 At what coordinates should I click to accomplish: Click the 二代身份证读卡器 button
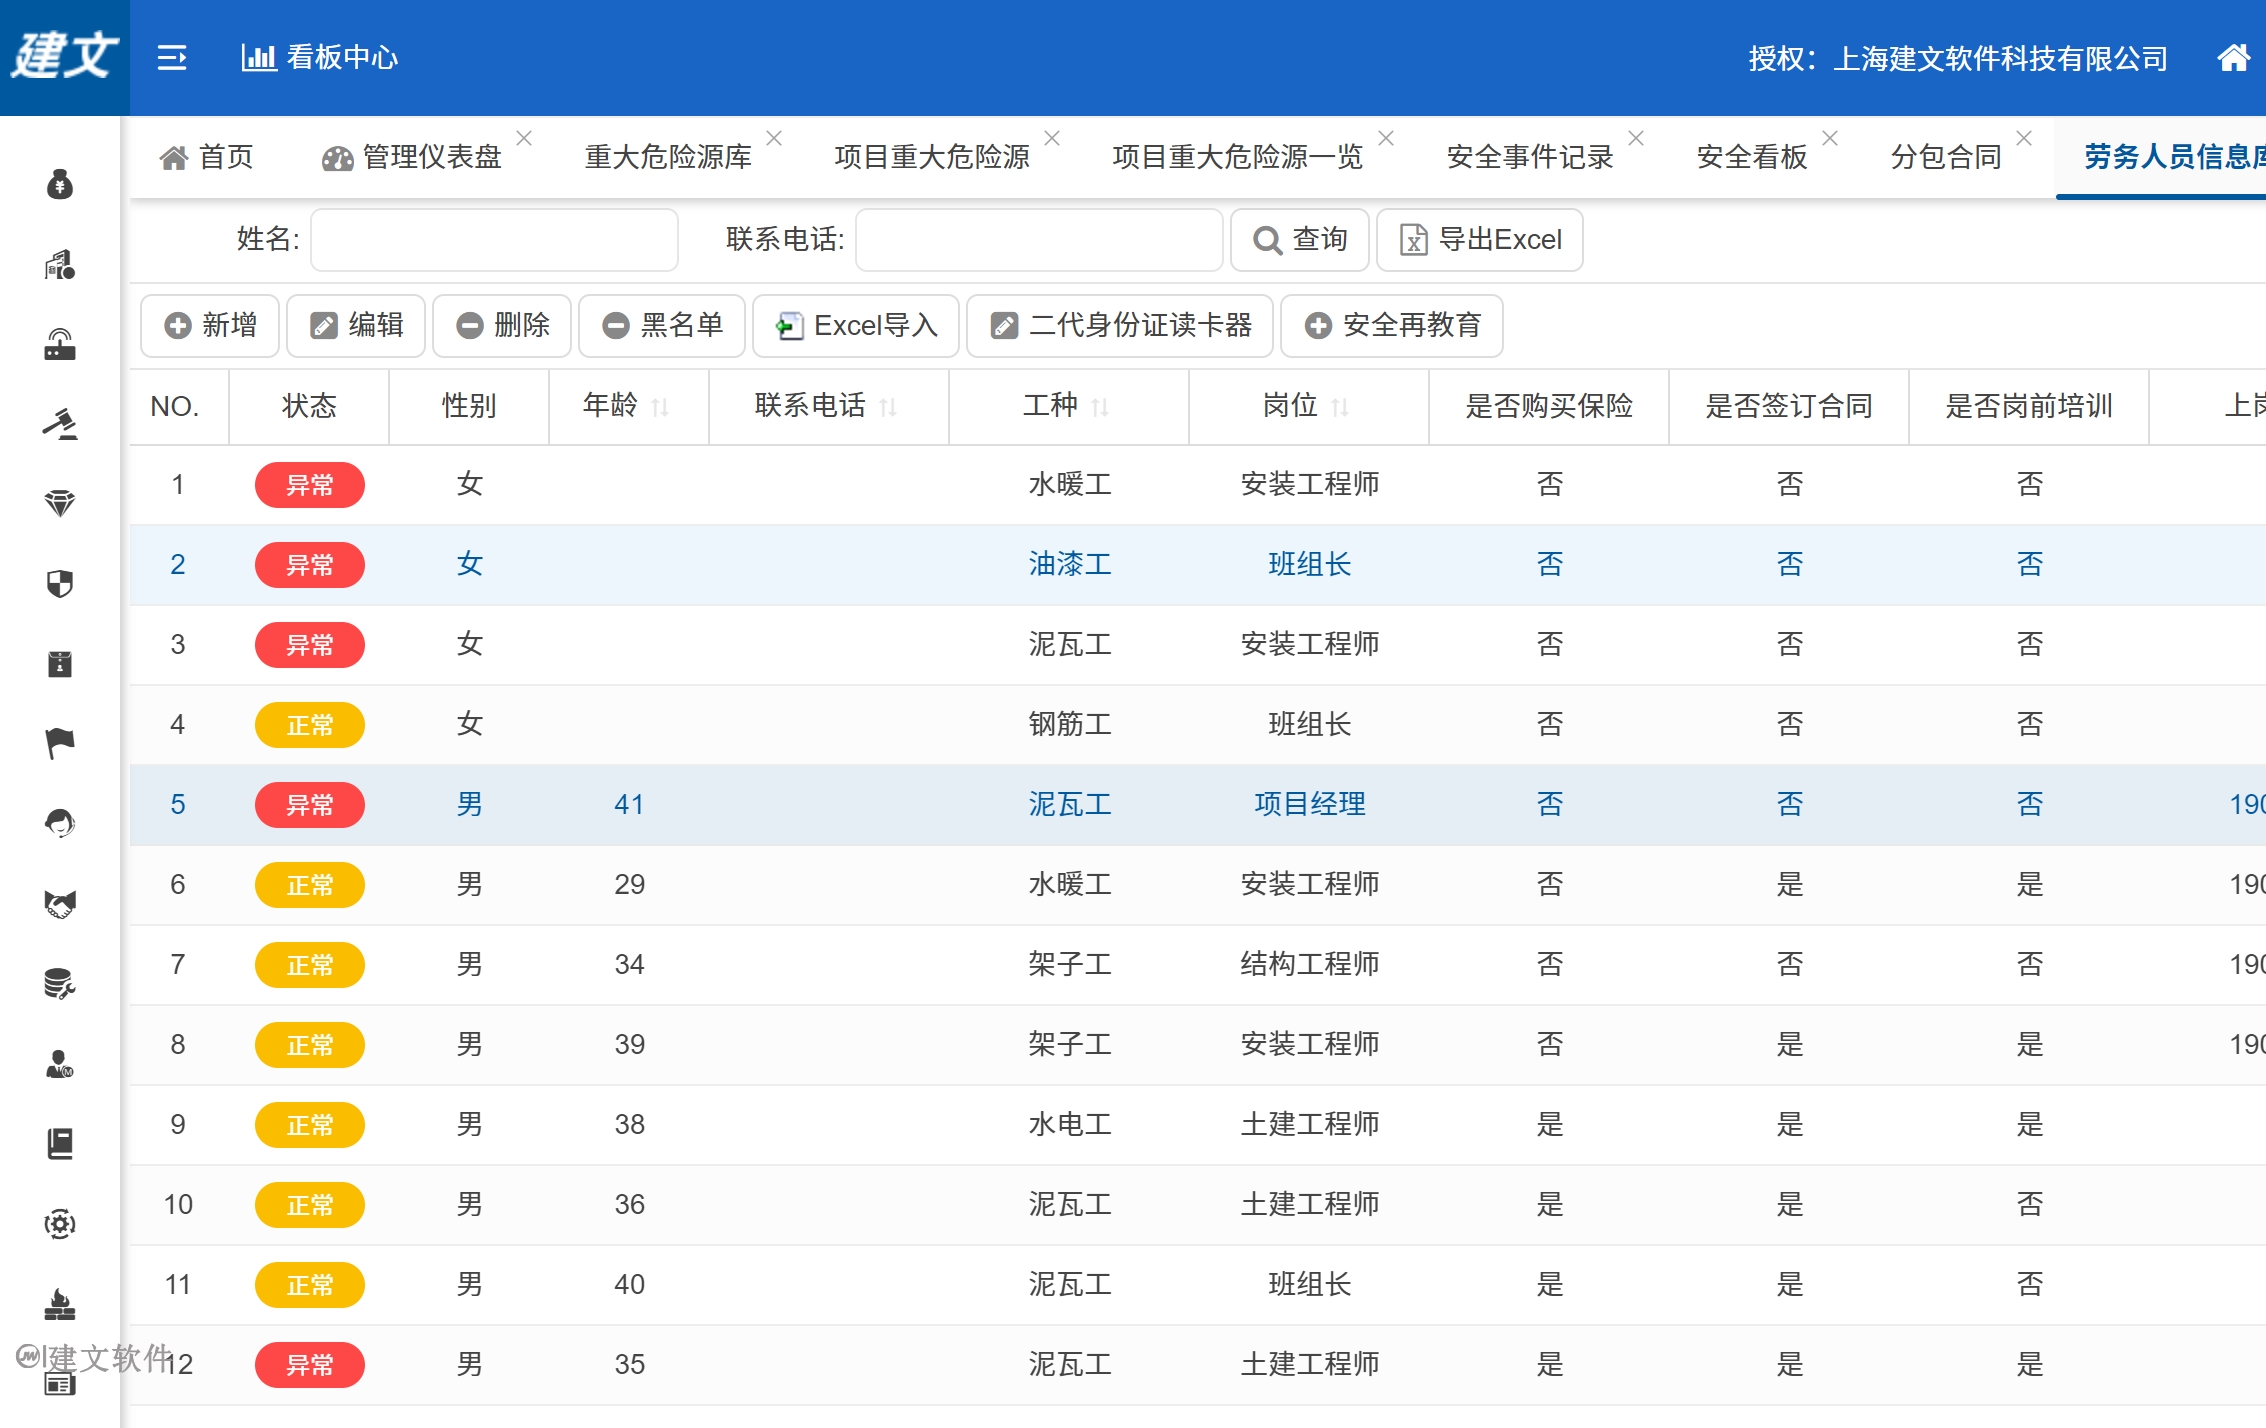click(x=1120, y=326)
